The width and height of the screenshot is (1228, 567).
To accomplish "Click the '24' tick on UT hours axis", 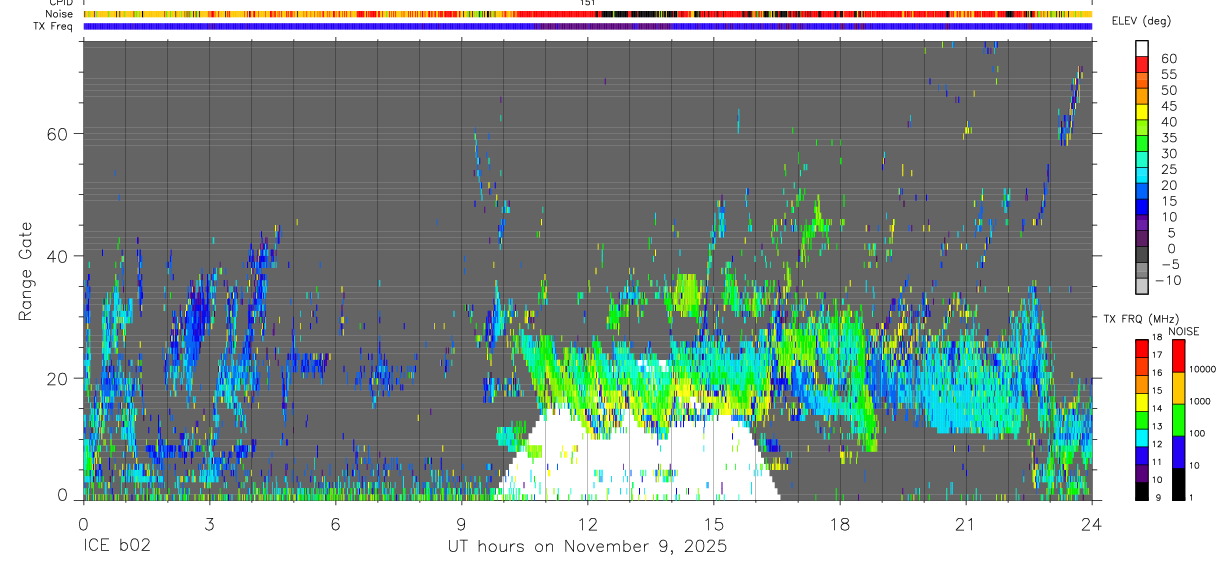I will [x=1091, y=524].
